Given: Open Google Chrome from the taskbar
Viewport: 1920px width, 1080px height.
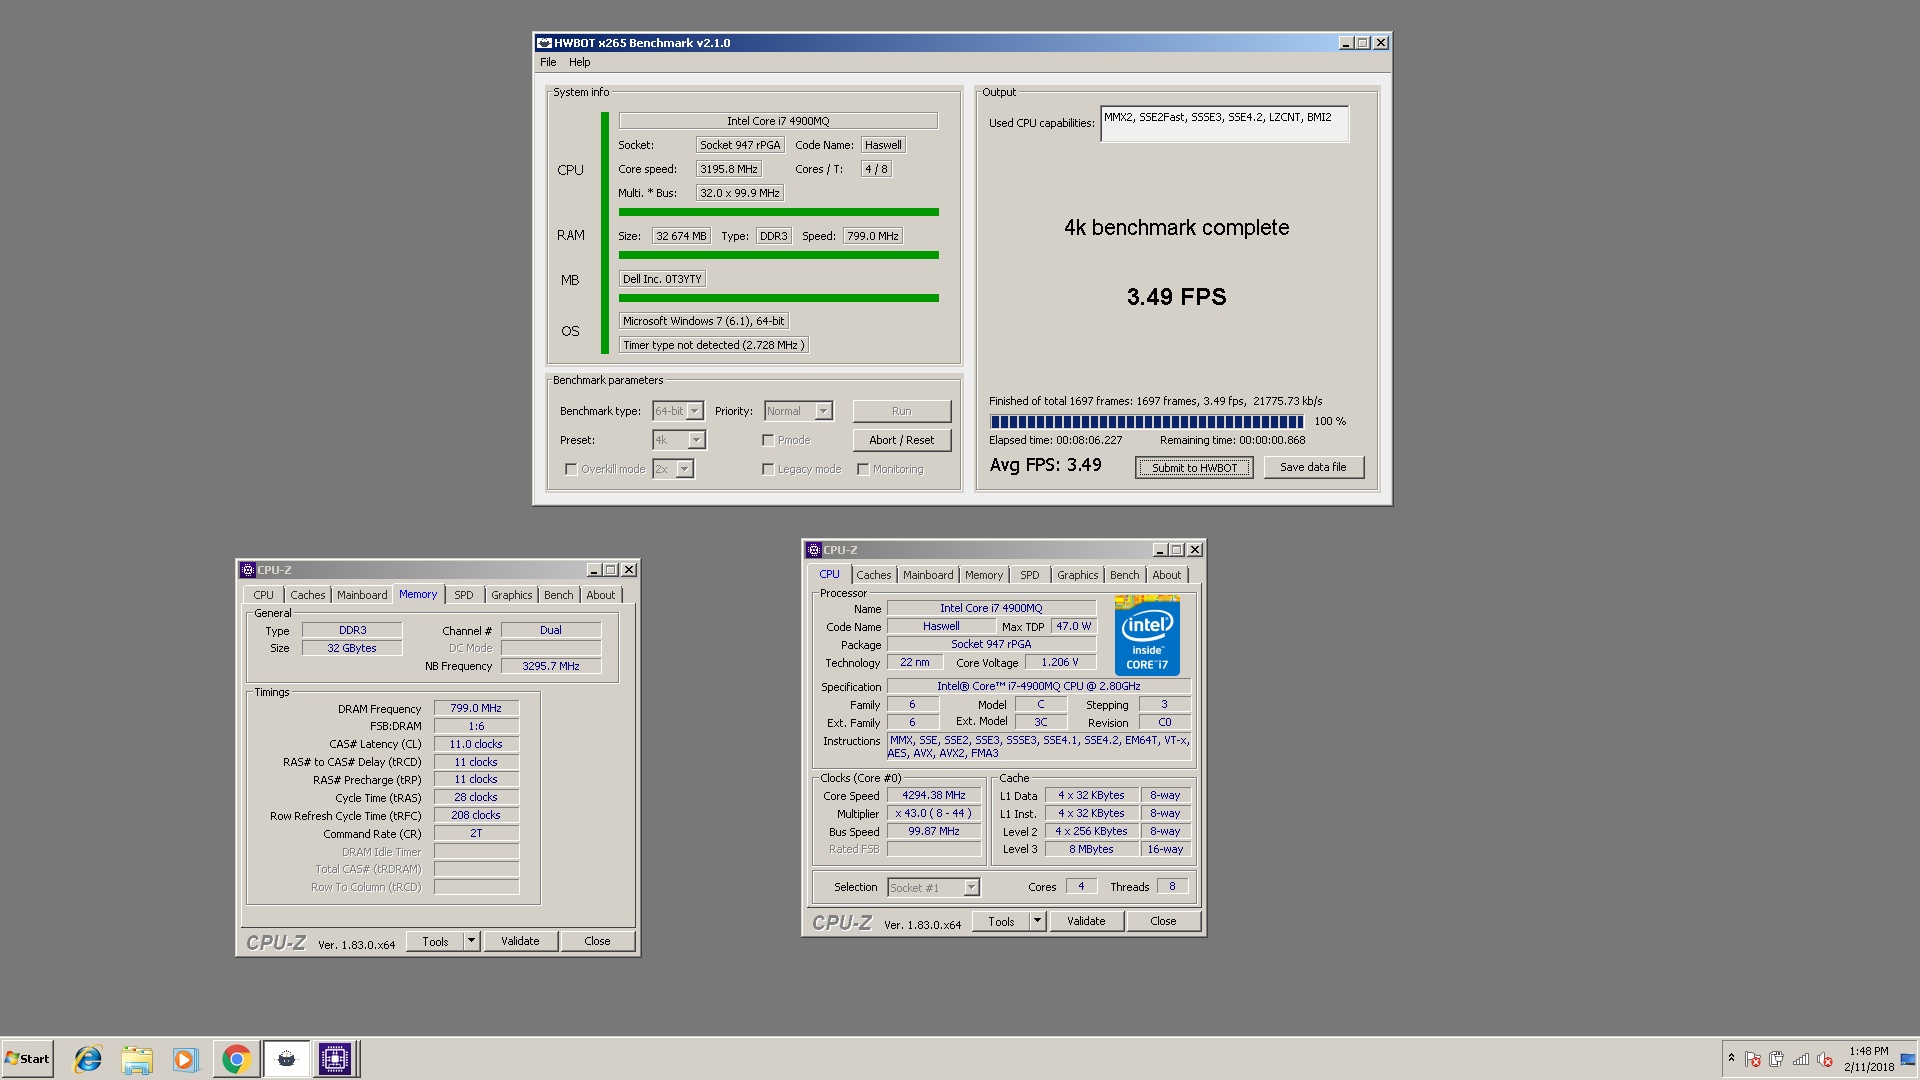Looking at the screenshot, I should 236,1059.
